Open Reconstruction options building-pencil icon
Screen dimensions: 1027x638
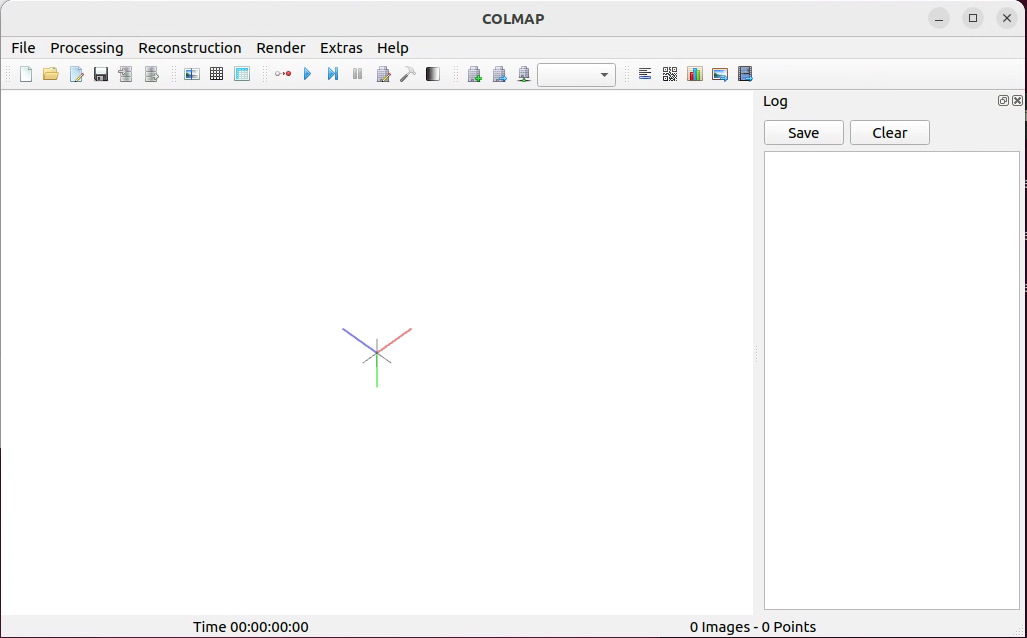pos(383,74)
